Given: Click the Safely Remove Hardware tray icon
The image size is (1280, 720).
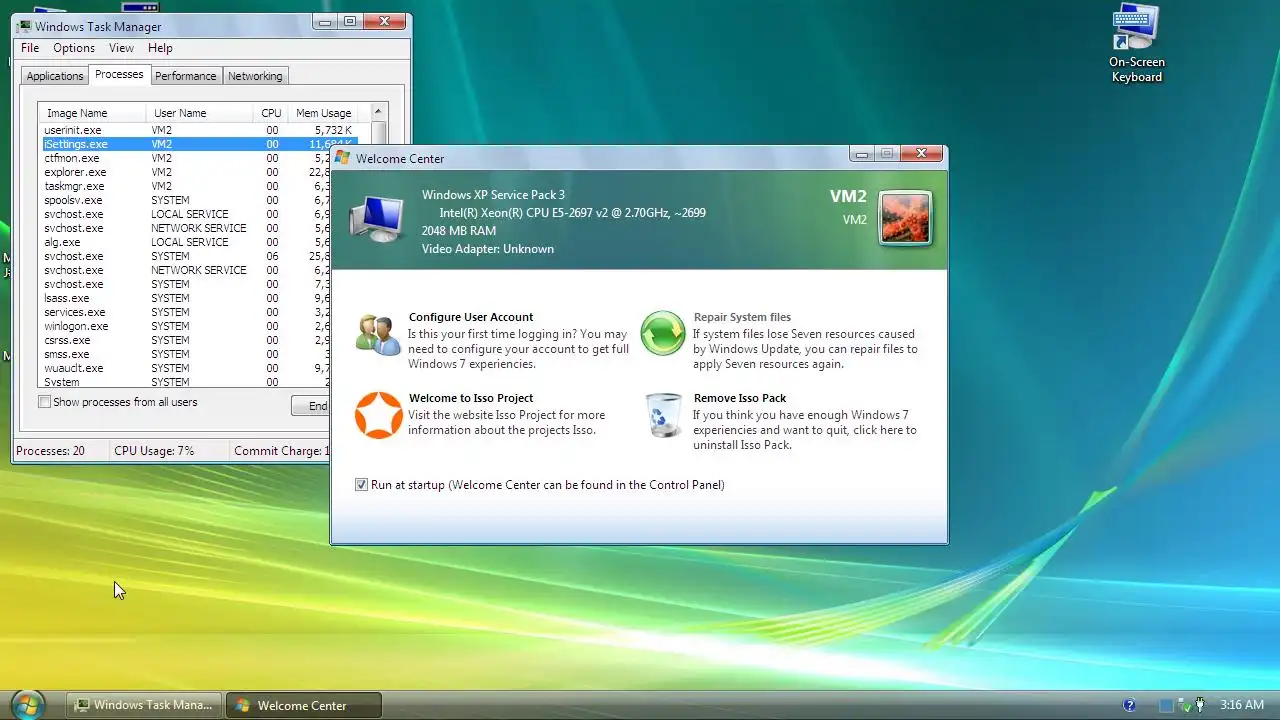Looking at the screenshot, I should (x=1183, y=705).
